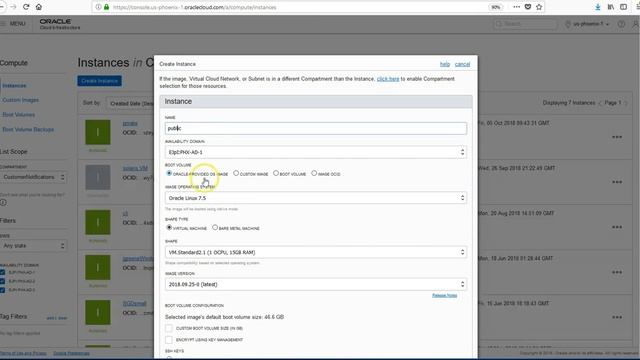Open Boot Volume Backups in sidebar
The height and width of the screenshot is (360, 640).
click(28, 129)
